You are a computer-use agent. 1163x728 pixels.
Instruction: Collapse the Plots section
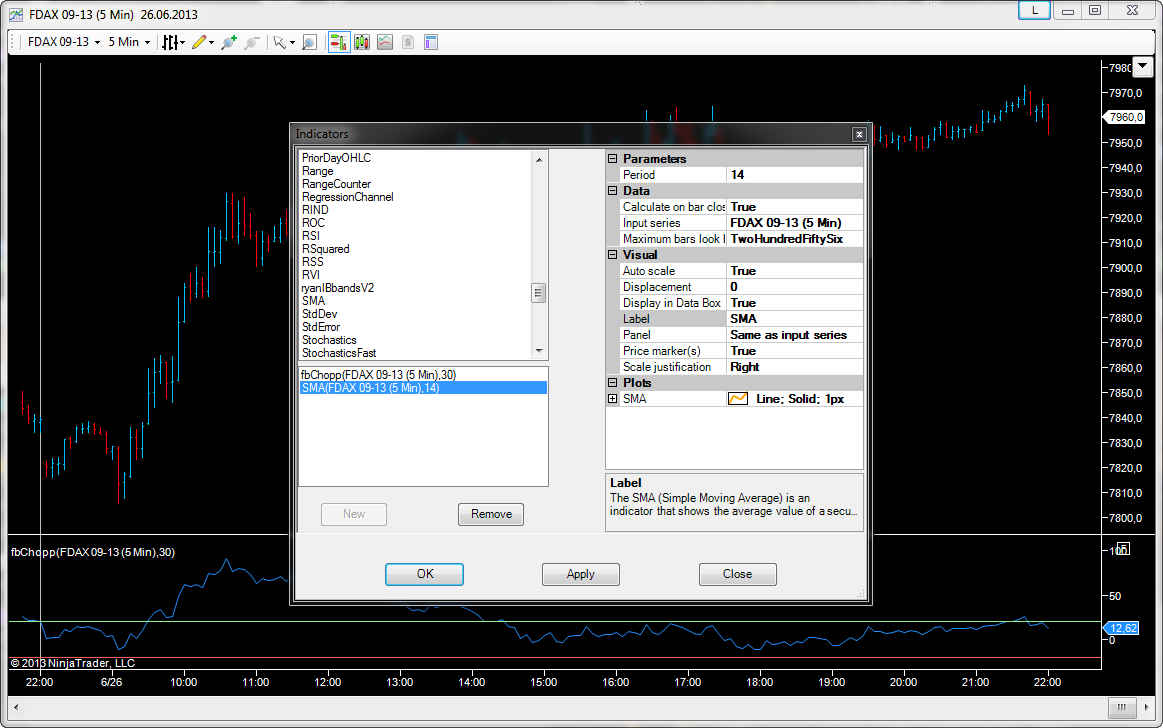[x=613, y=383]
